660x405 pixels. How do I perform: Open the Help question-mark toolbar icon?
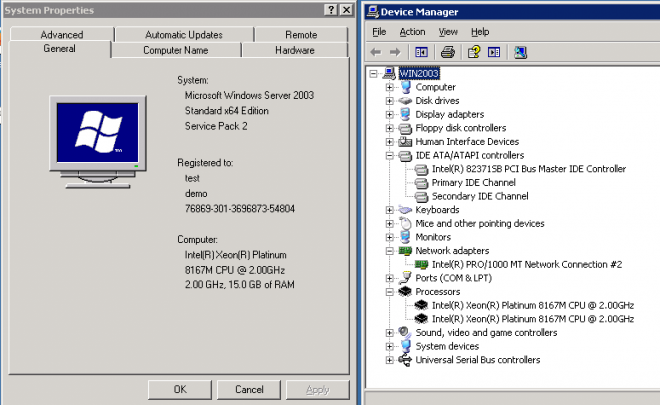474,52
